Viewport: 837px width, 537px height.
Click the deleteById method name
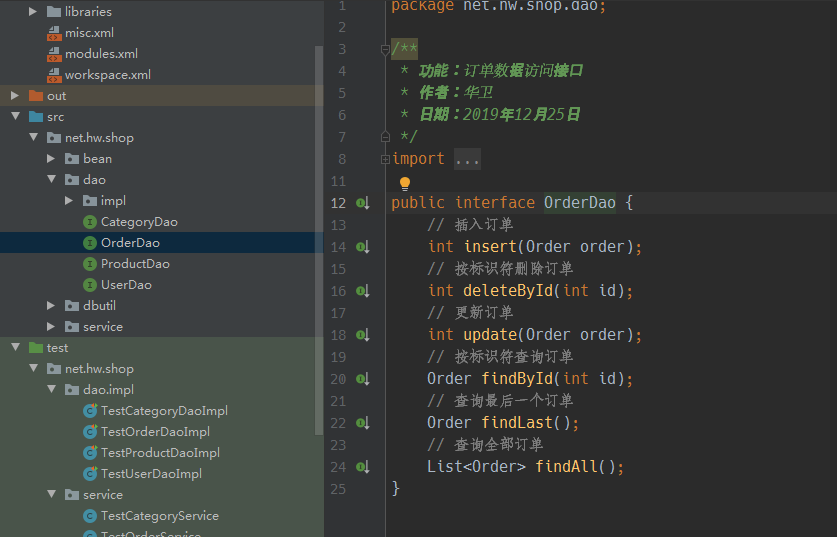point(508,291)
